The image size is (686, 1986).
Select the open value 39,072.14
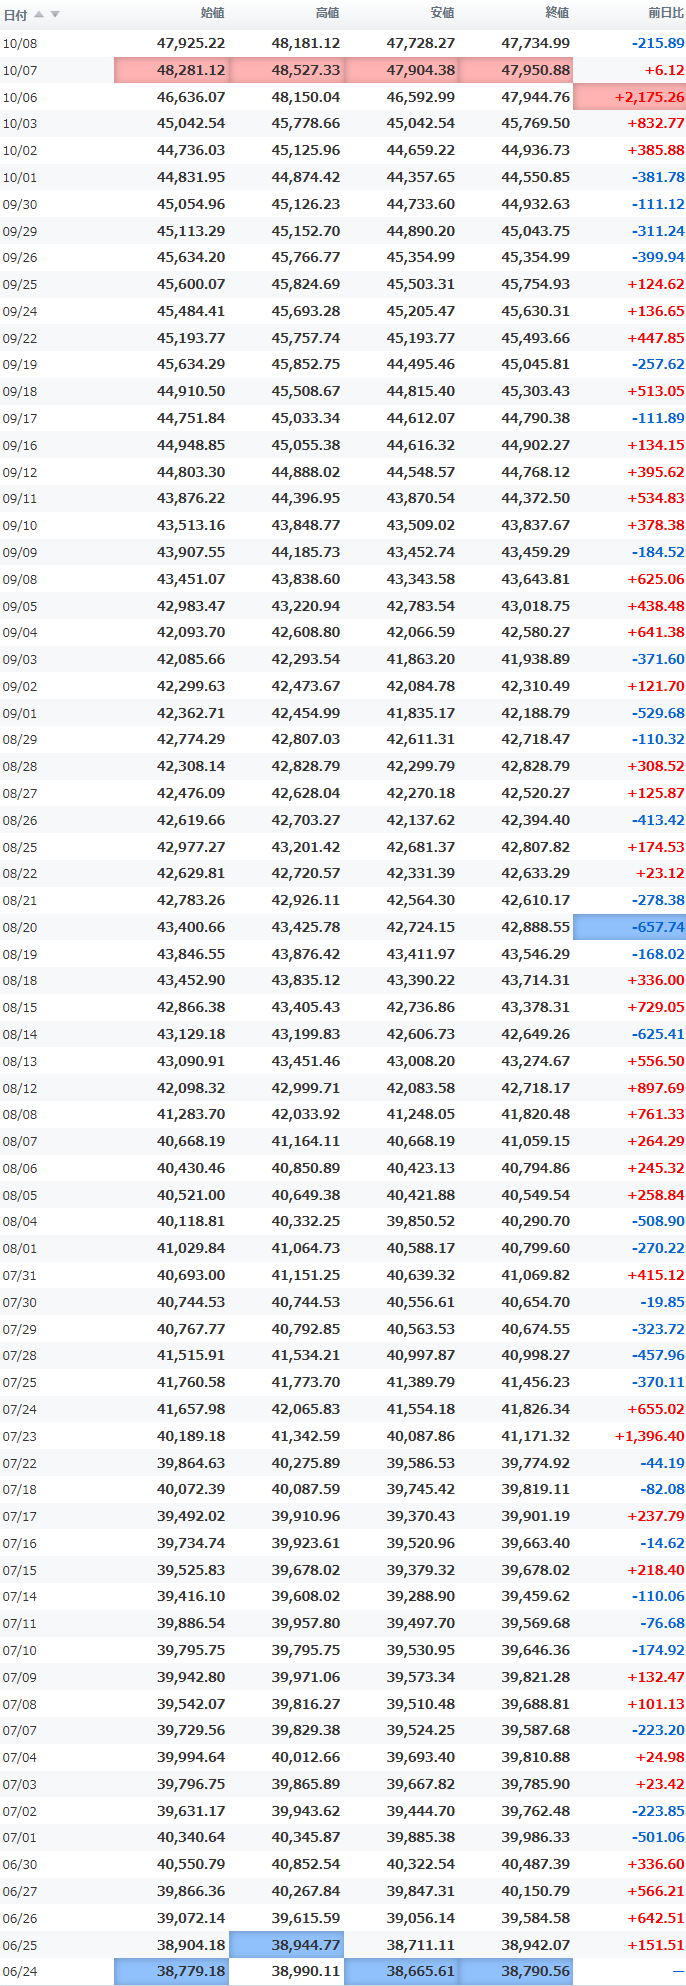[191, 1918]
